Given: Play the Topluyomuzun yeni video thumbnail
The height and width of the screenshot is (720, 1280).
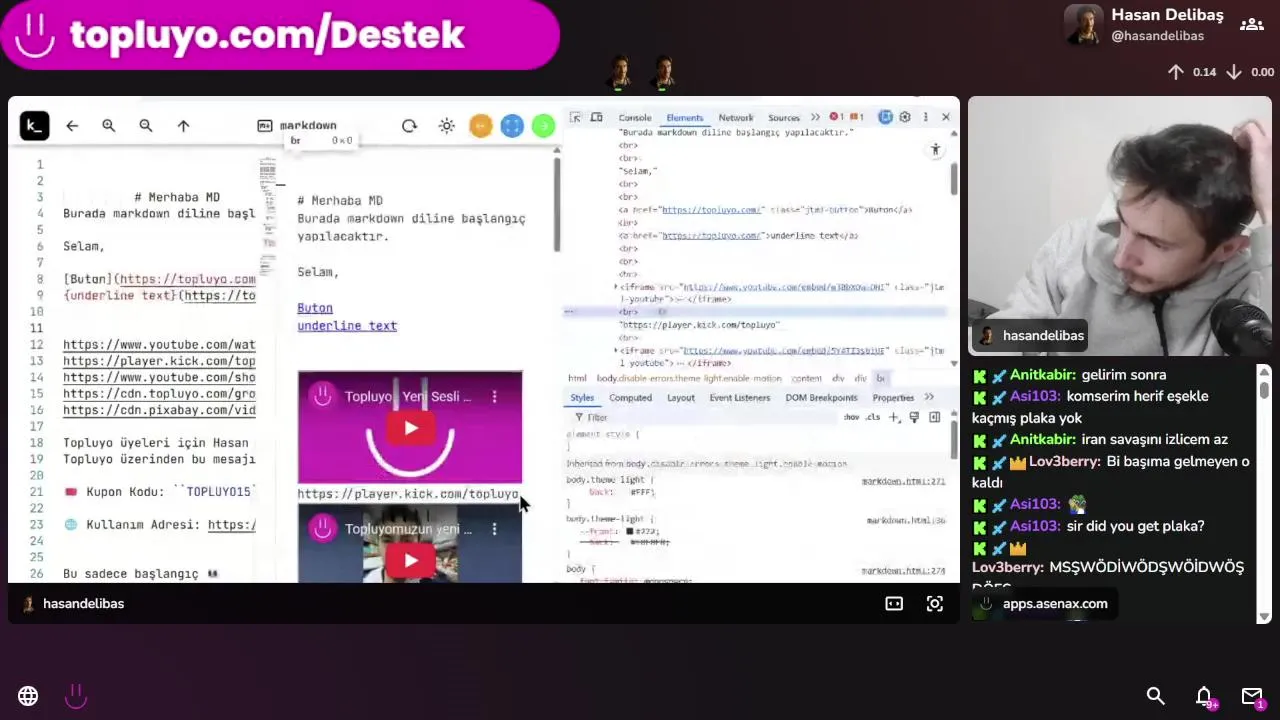Looking at the screenshot, I should pyautogui.click(x=410, y=561).
